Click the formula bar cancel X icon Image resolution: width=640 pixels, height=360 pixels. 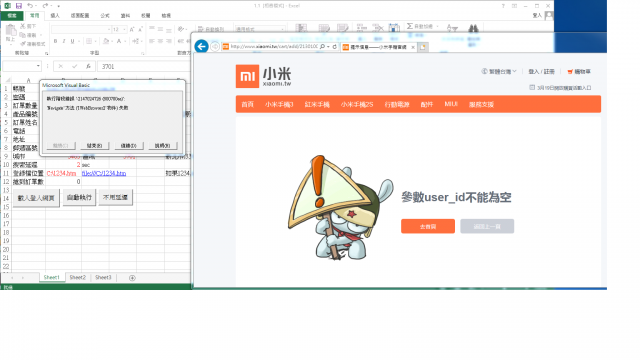tap(60, 66)
